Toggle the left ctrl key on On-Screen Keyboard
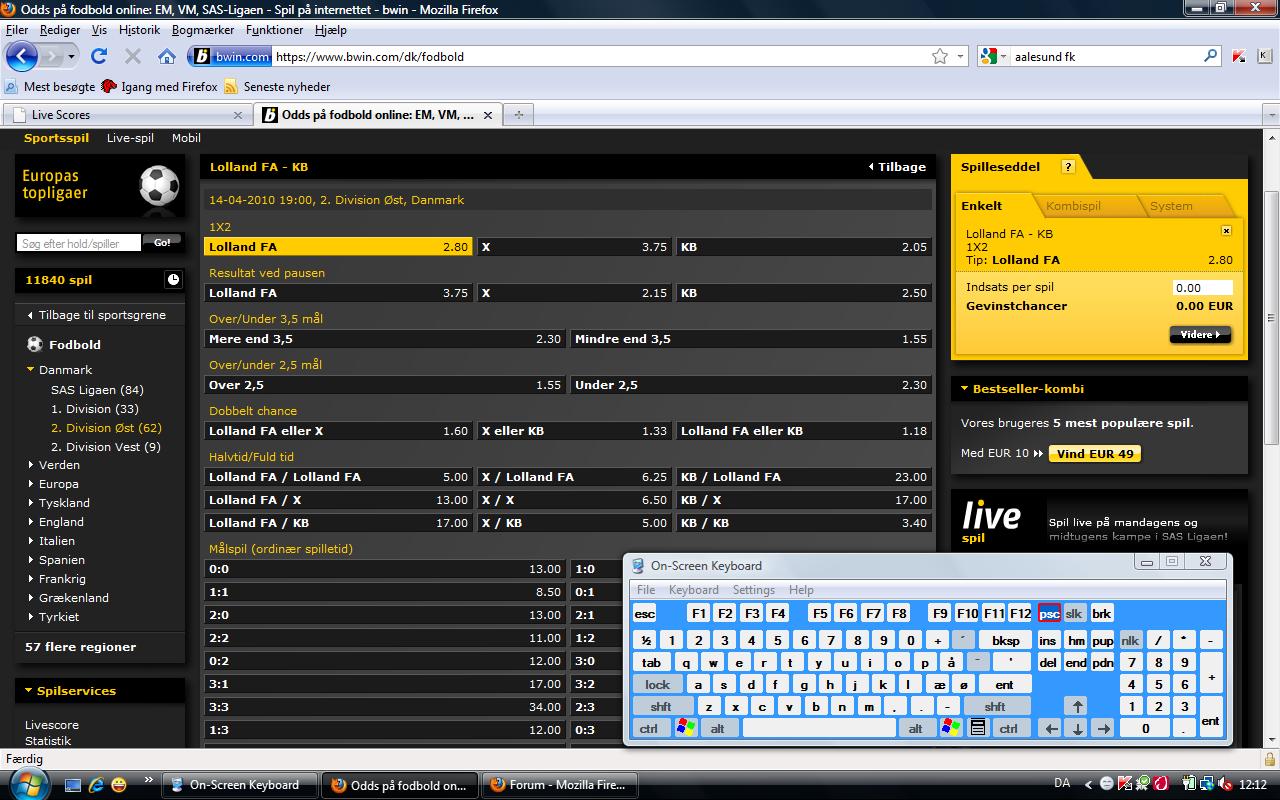The image size is (1280, 800). pyautogui.click(x=649, y=728)
